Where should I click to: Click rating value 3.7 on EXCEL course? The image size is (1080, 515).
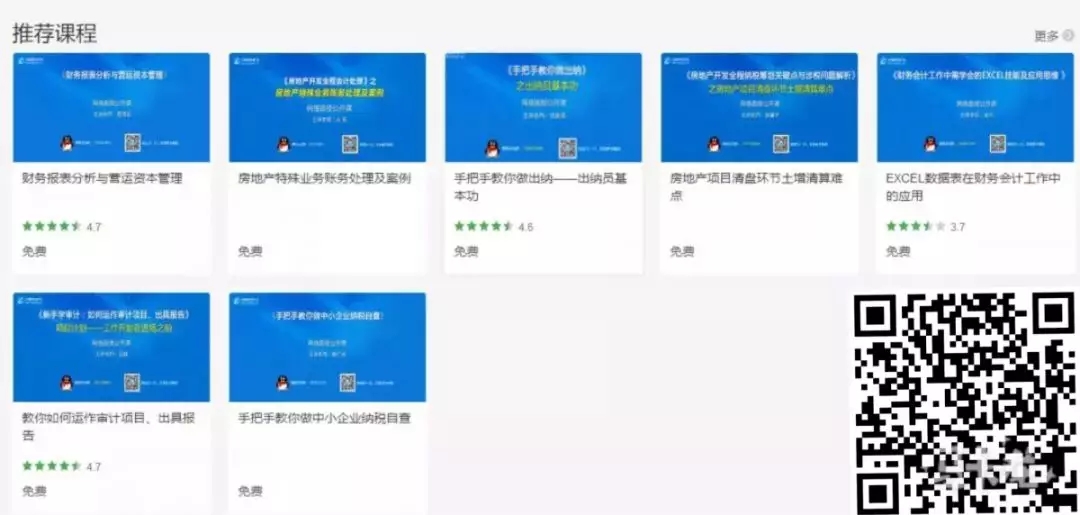point(957,227)
